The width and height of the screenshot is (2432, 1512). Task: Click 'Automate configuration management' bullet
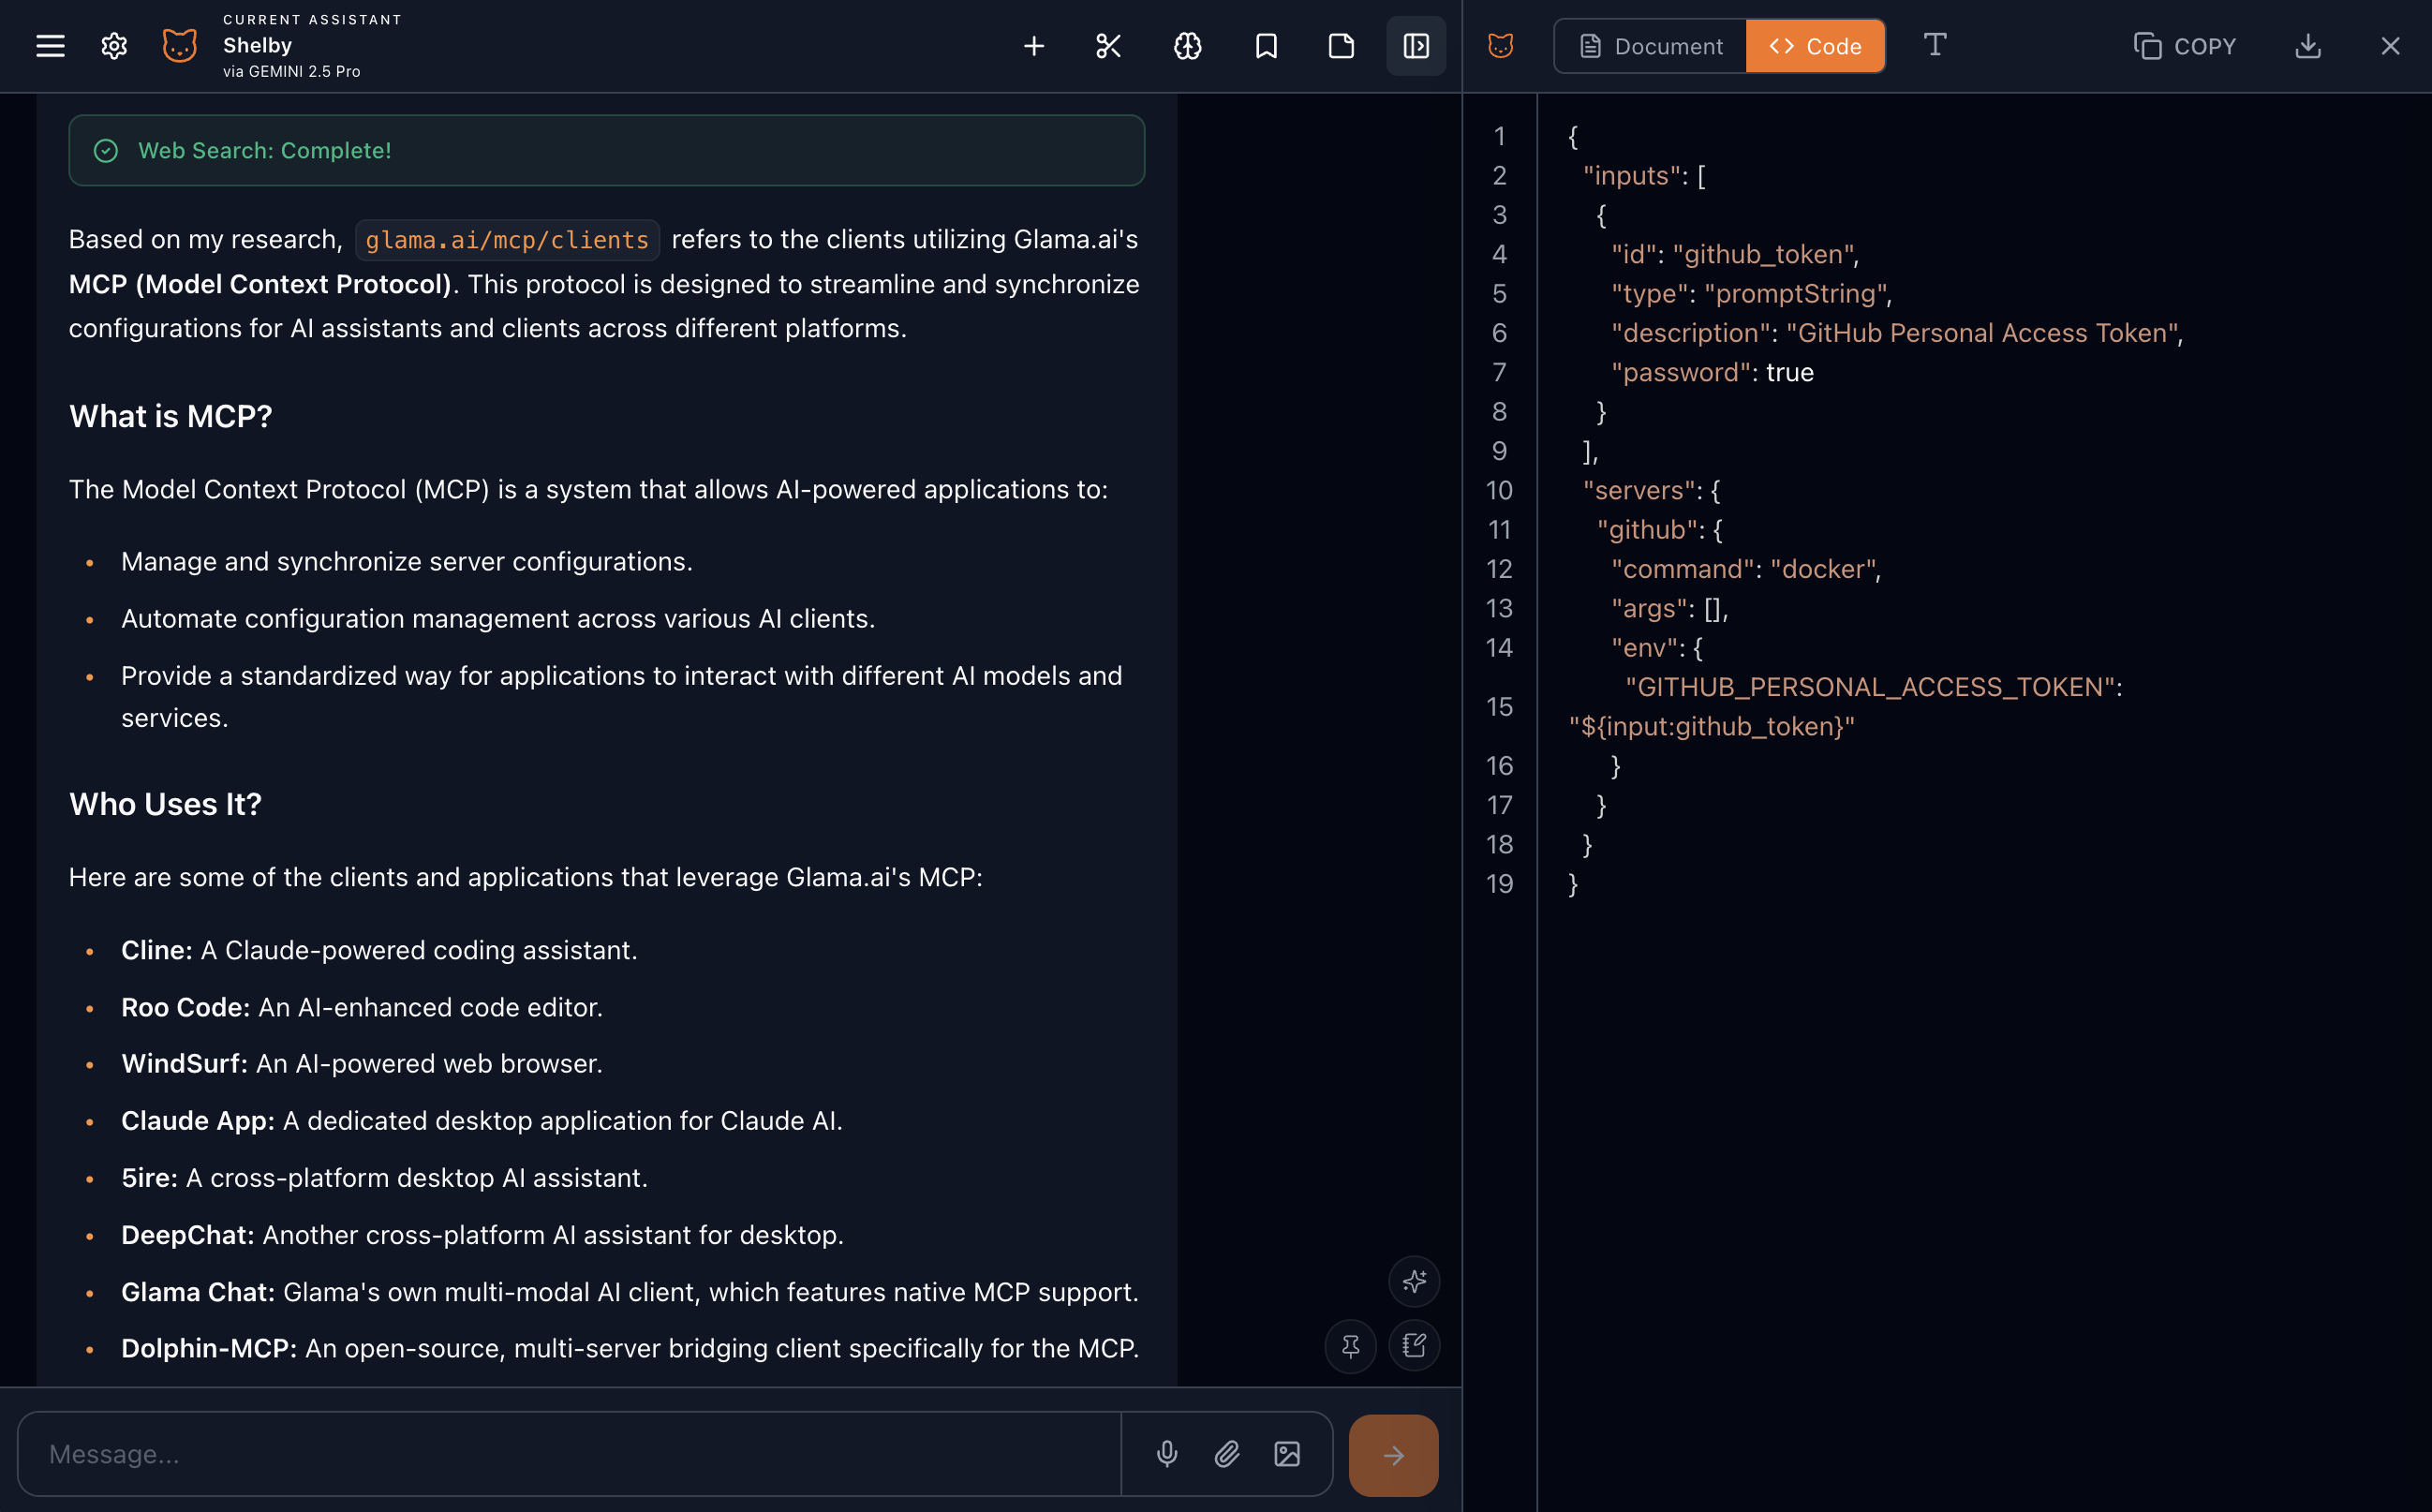pyautogui.click(x=498, y=619)
